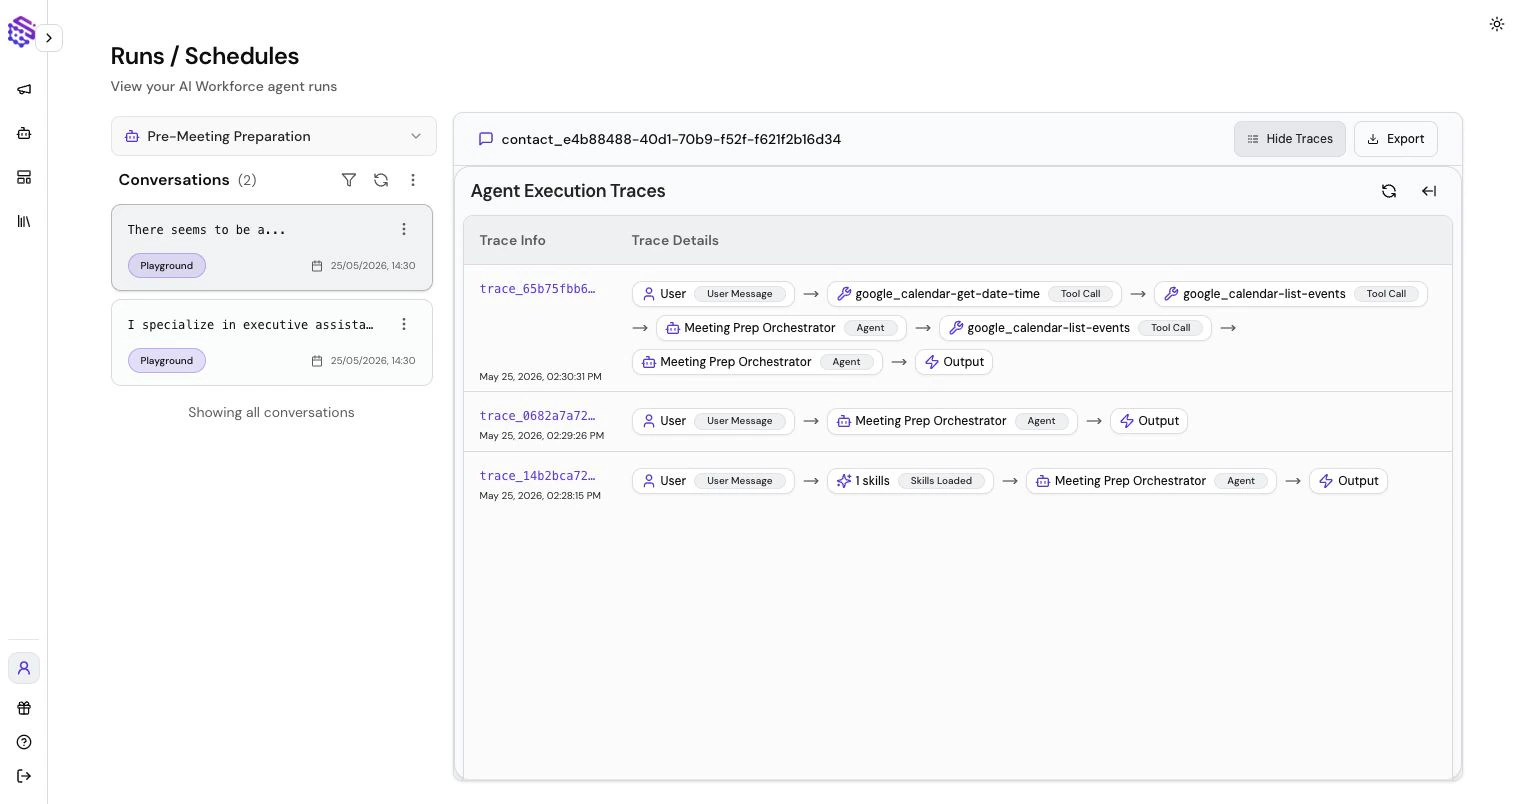
Task: Select the 'There seems to be a...' conversation
Action: tap(272, 248)
